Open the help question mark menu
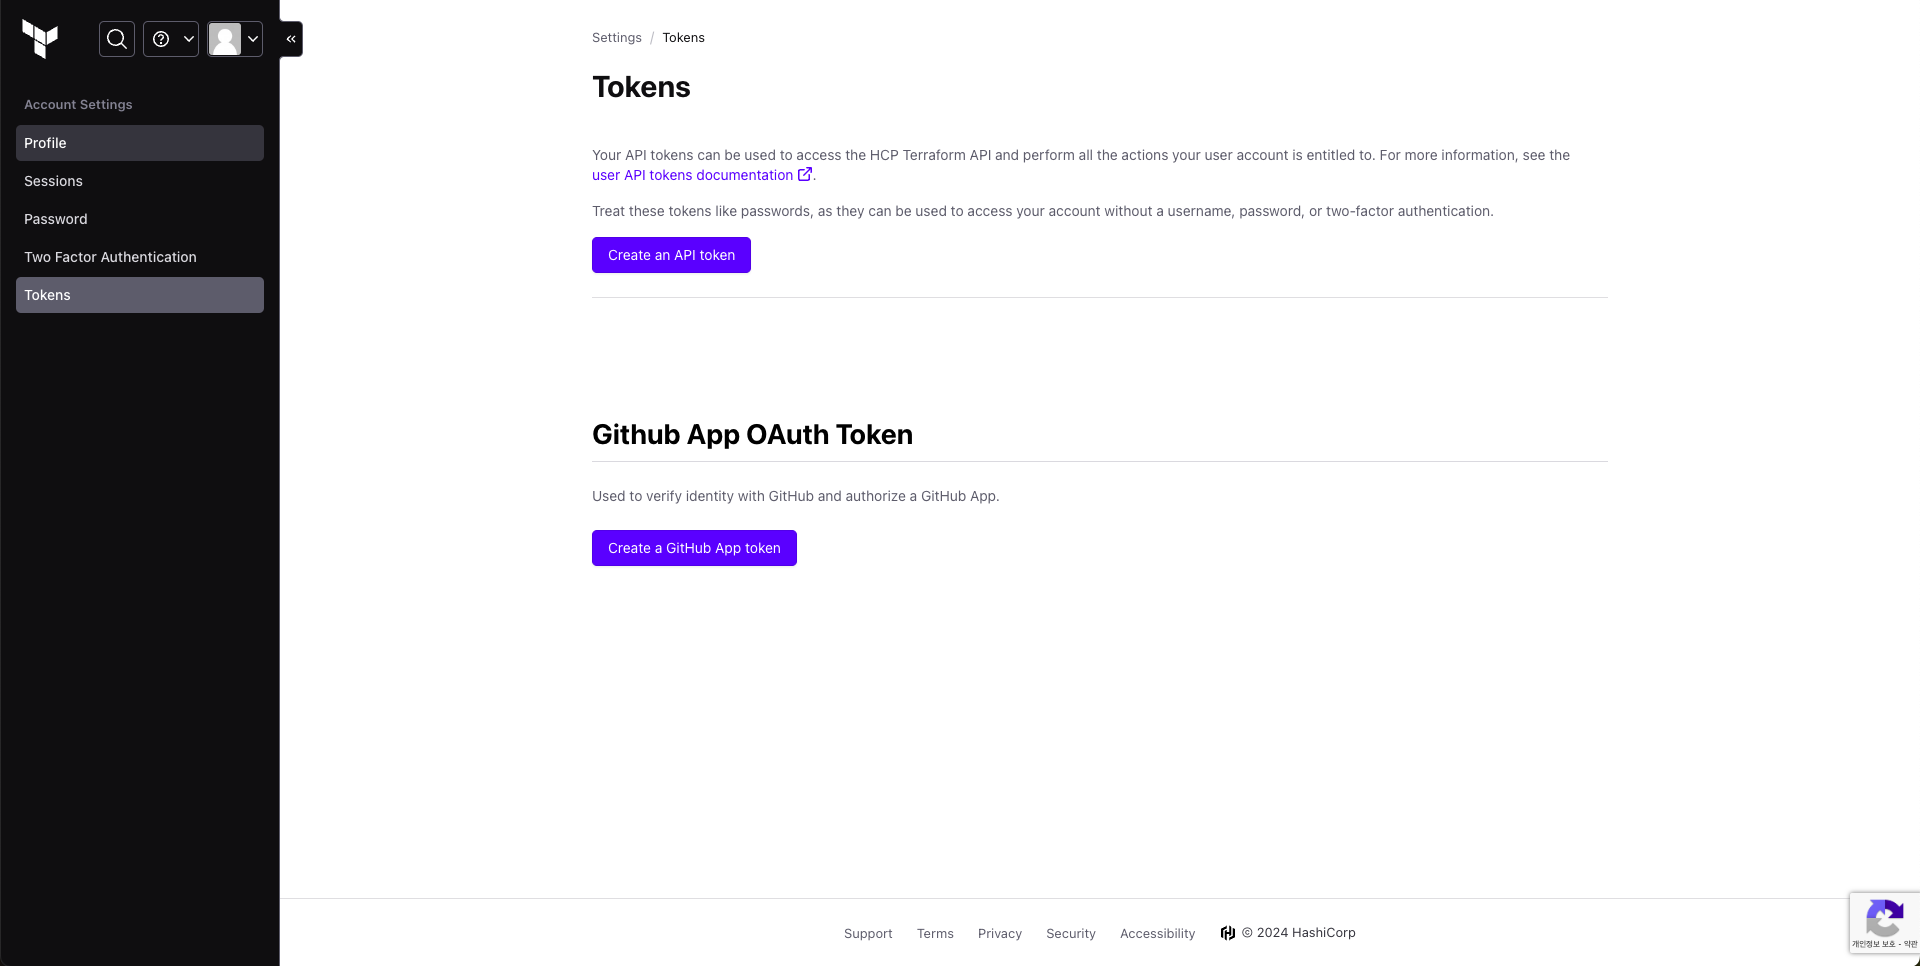Image resolution: width=1920 pixels, height=966 pixels. point(171,39)
